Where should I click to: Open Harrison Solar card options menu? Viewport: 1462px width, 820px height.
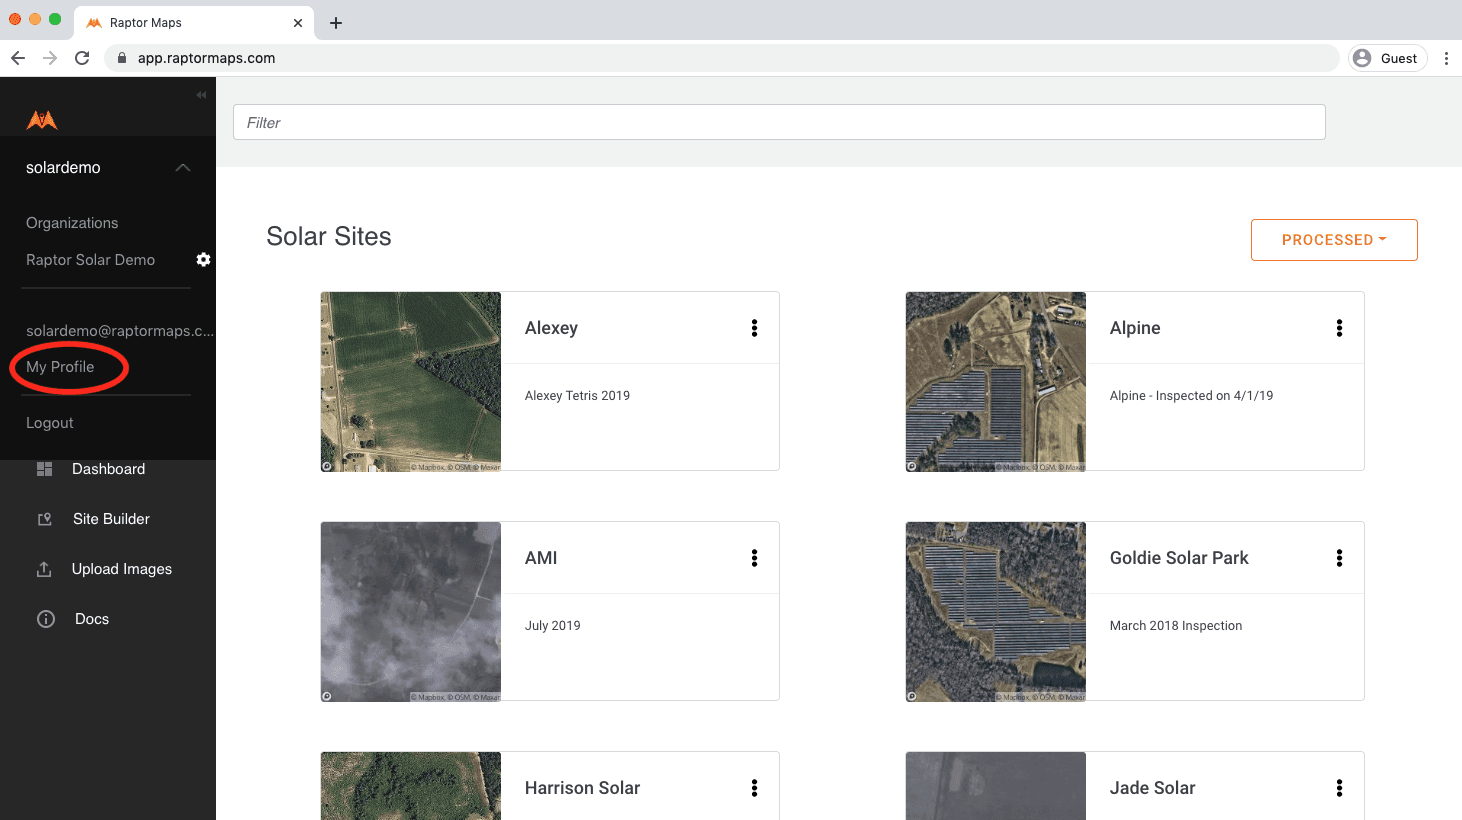[754, 788]
